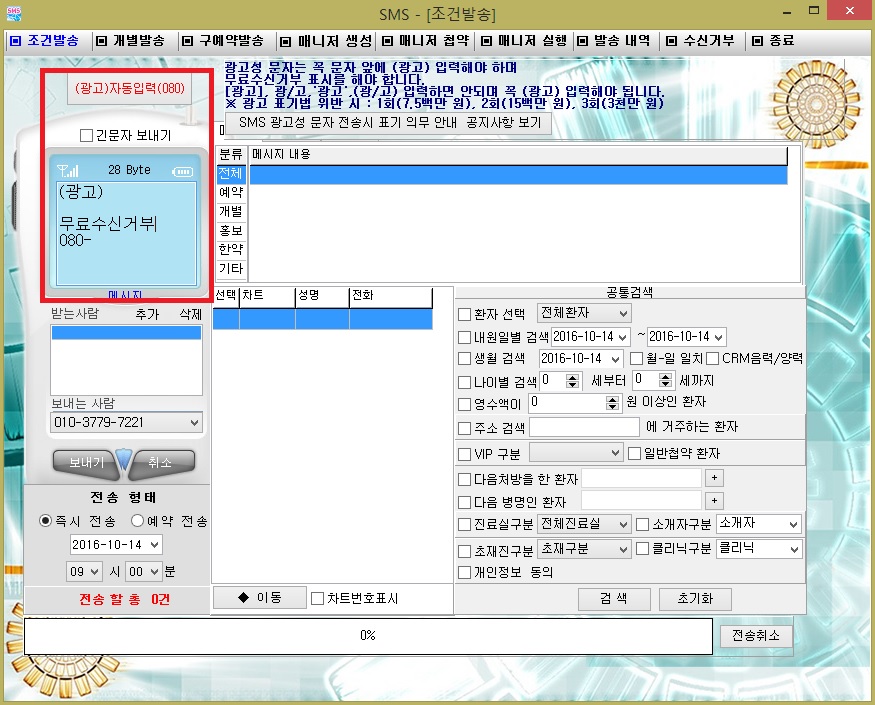Click the 검 색 search button
The height and width of the screenshot is (705, 875).
pos(613,599)
